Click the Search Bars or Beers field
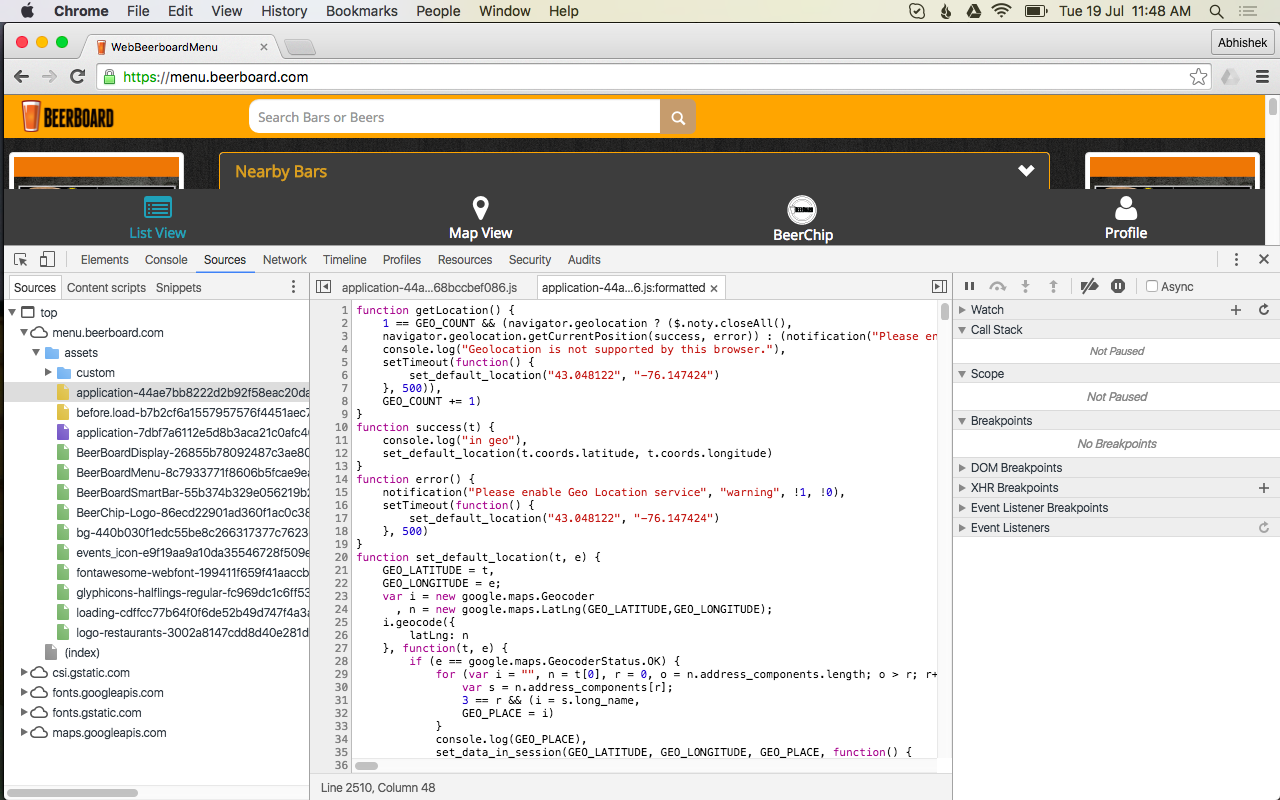 point(455,117)
